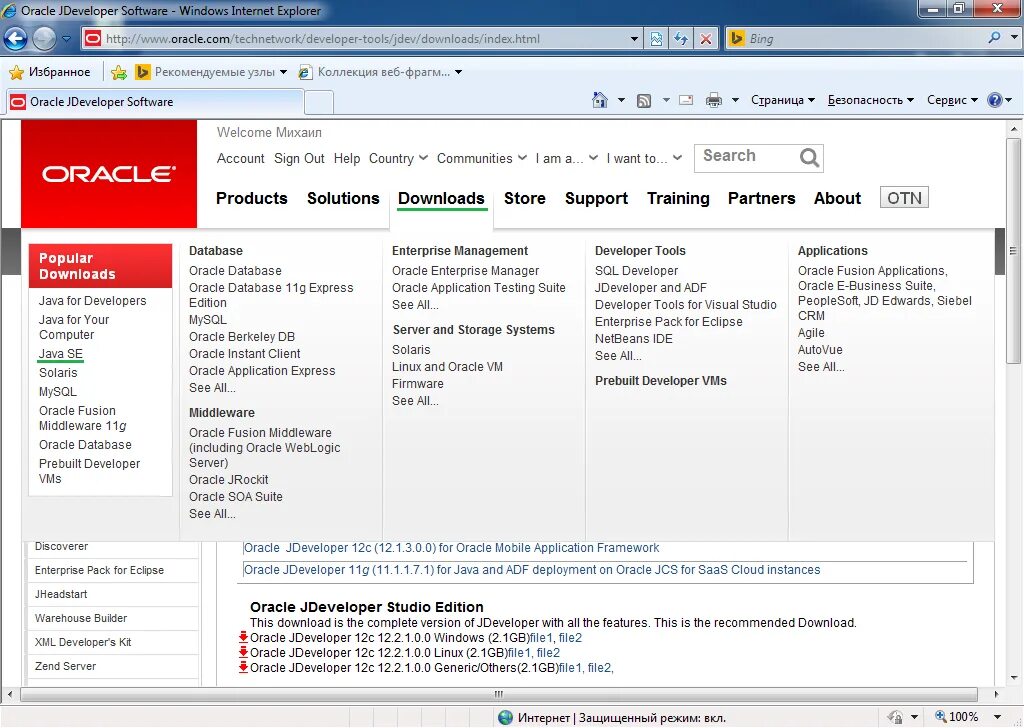Click the red Stop loading icon
Viewport: 1024px width, 728px height.
(706, 39)
